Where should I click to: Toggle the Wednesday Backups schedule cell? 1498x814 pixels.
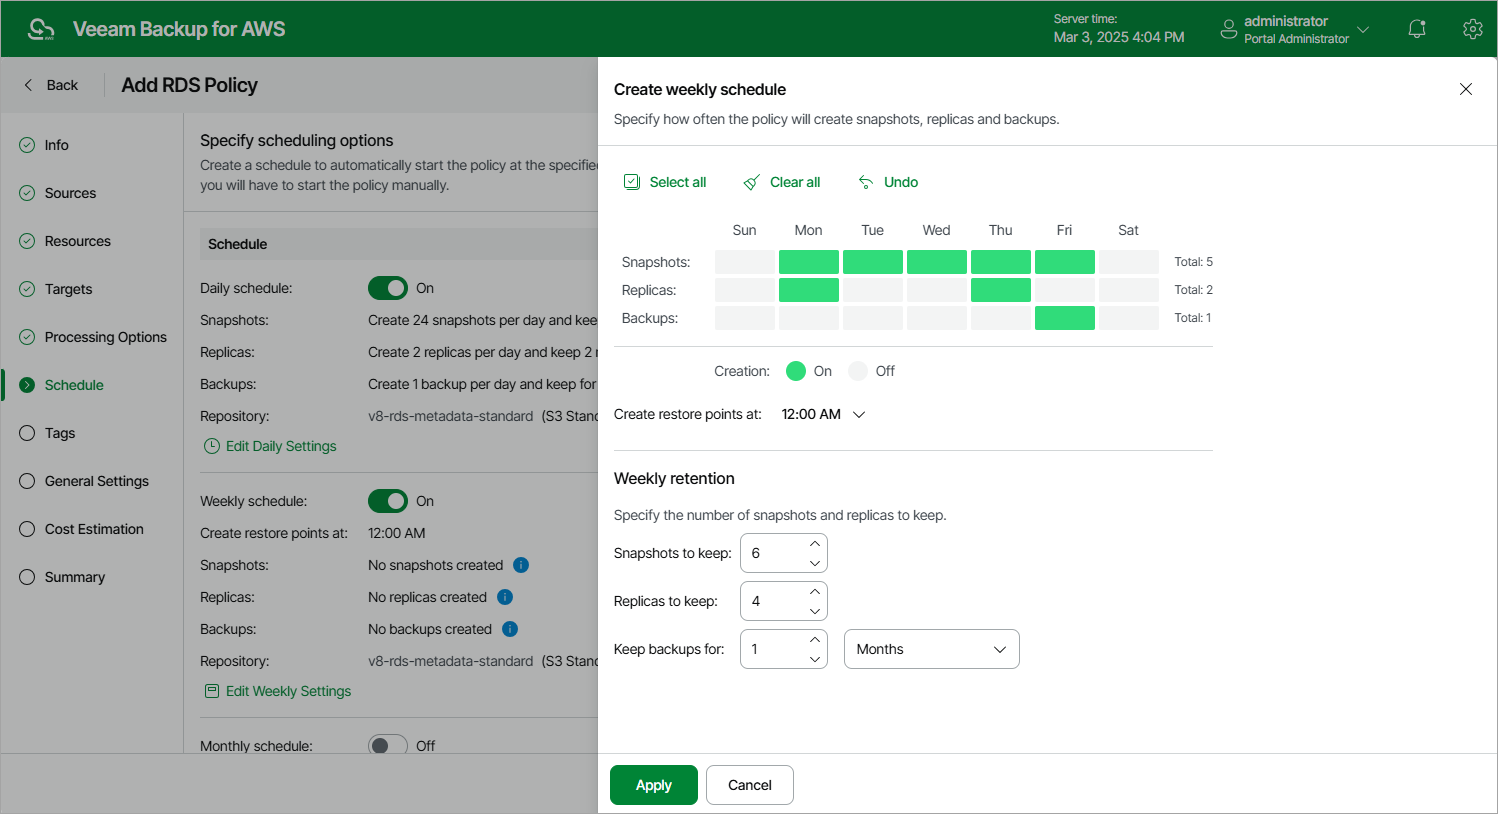pos(937,318)
